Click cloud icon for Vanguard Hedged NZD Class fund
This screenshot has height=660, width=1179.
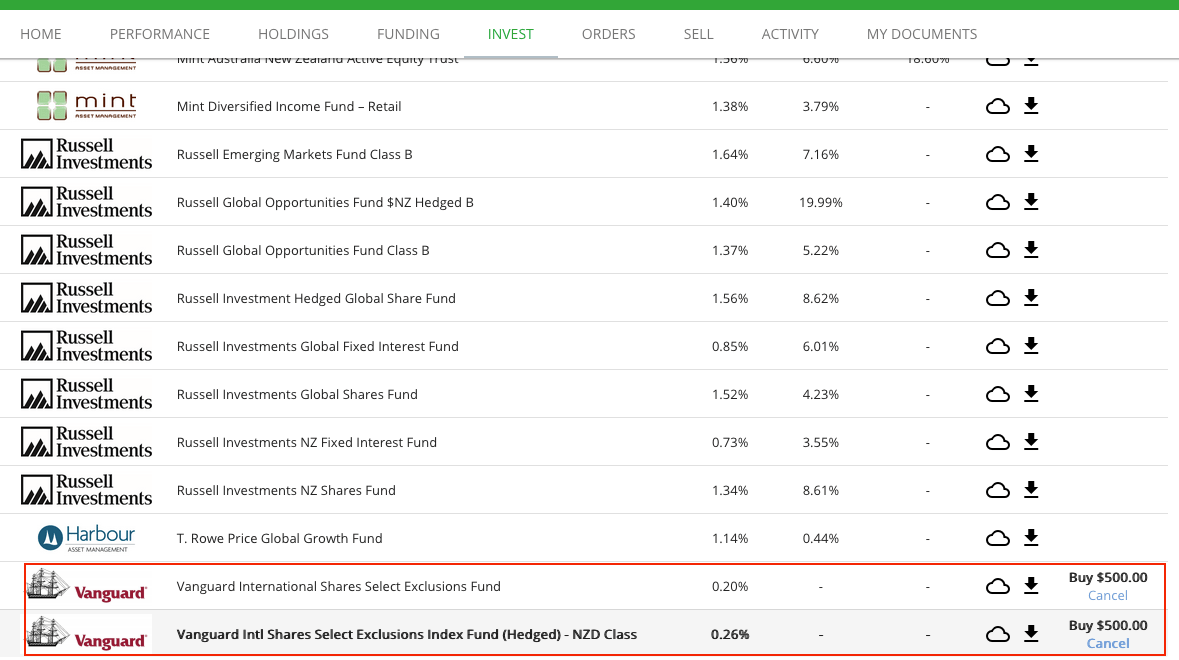pyautogui.click(x=997, y=634)
